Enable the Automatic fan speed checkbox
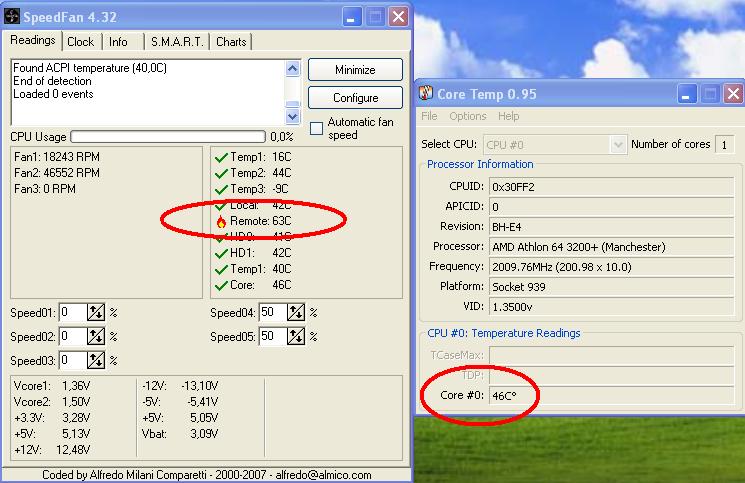The height and width of the screenshot is (483, 745). point(316,128)
